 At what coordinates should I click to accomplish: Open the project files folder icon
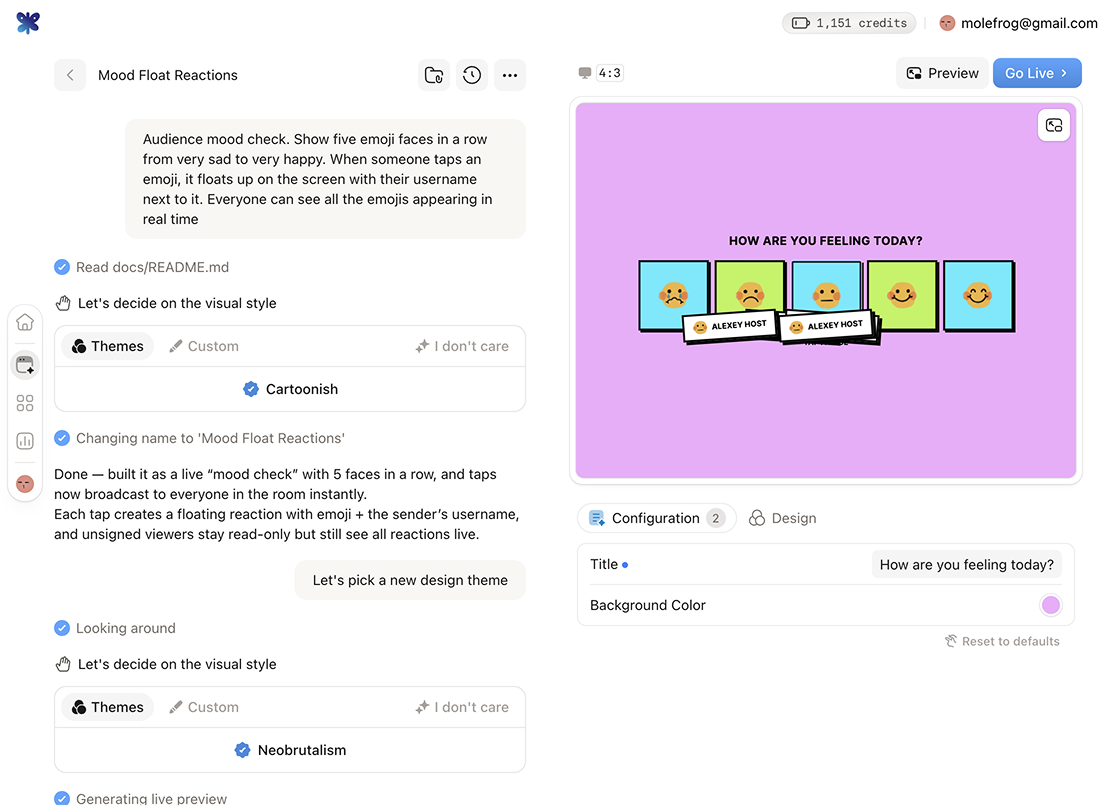433,75
